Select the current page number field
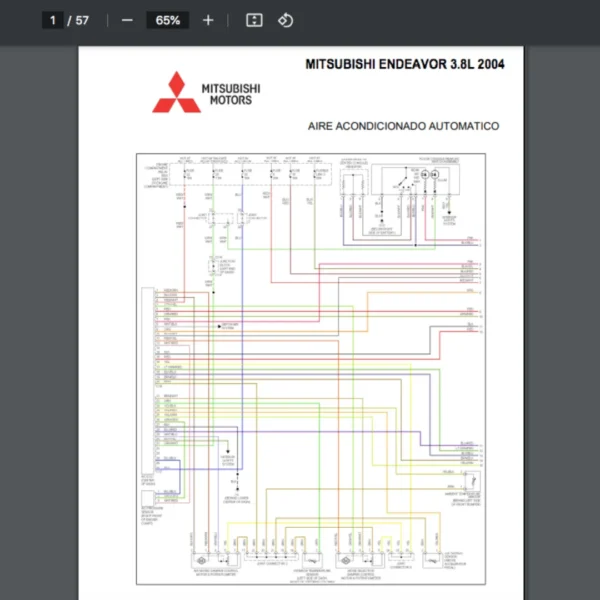Image resolution: width=600 pixels, height=600 pixels. [54, 20]
